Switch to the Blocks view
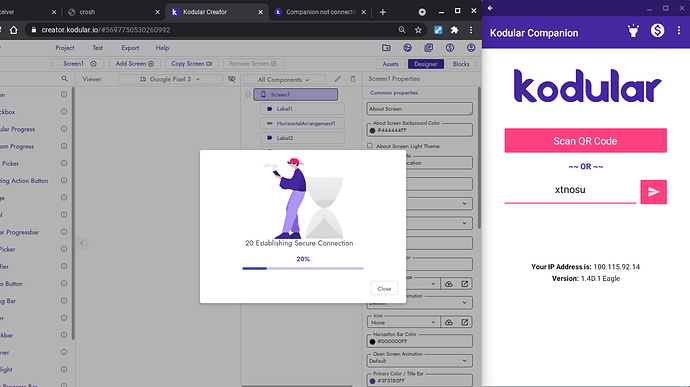 coord(461,64)
